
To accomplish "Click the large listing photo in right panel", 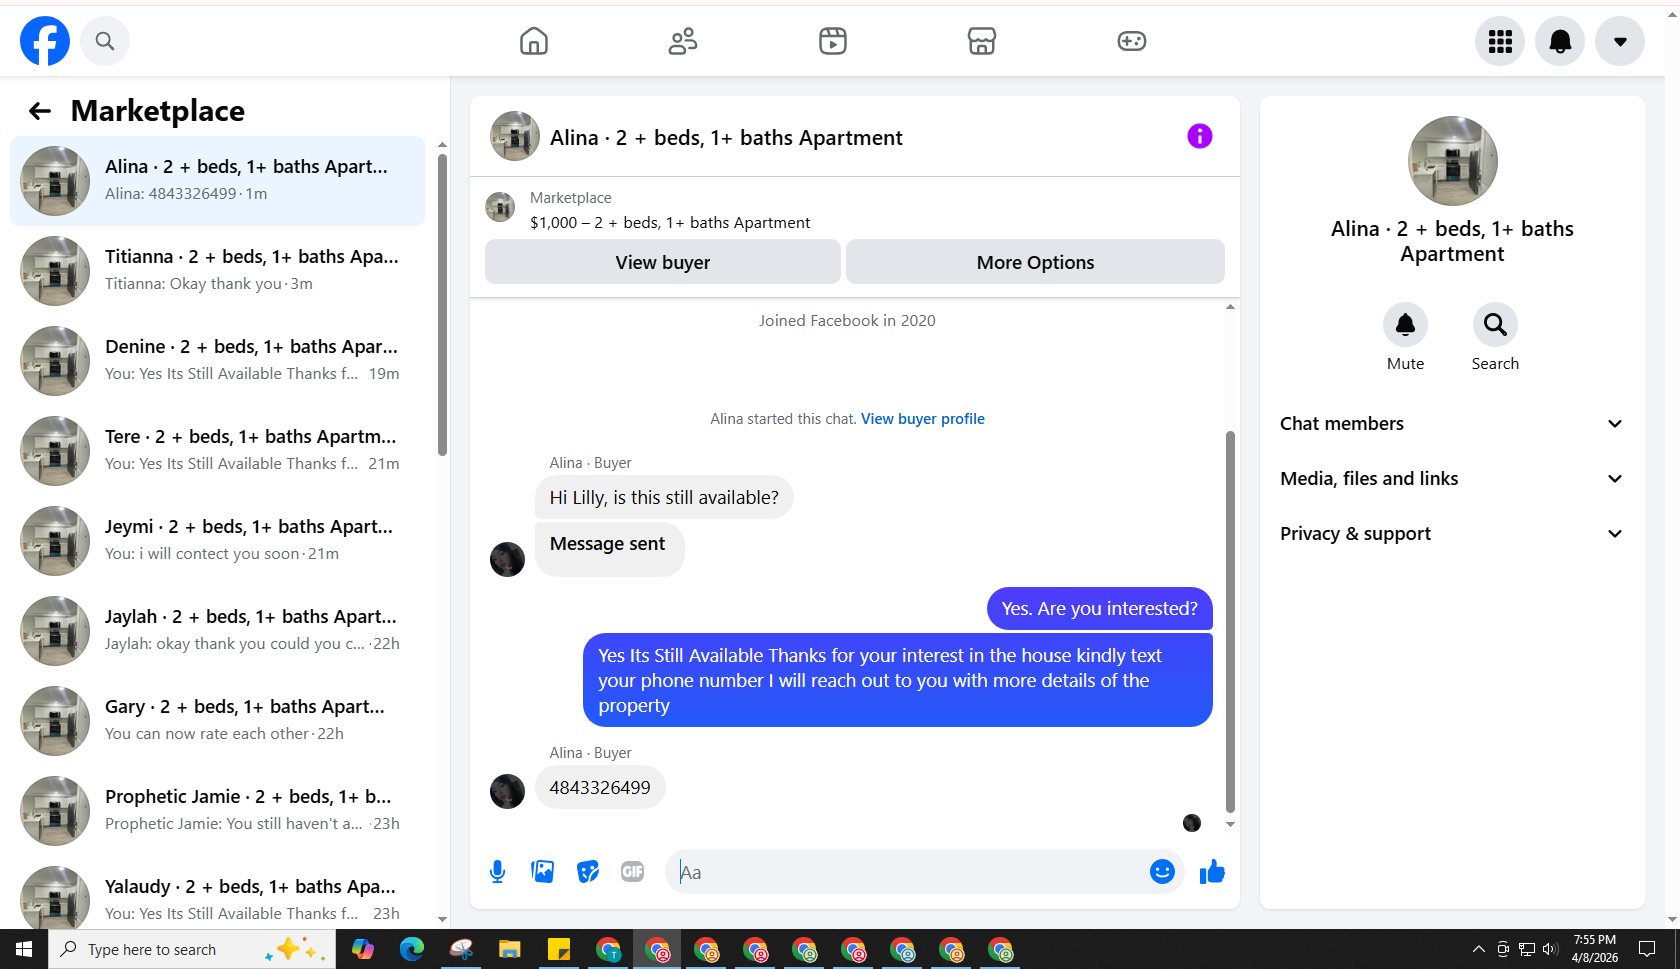I will (x=1452, y=161).
